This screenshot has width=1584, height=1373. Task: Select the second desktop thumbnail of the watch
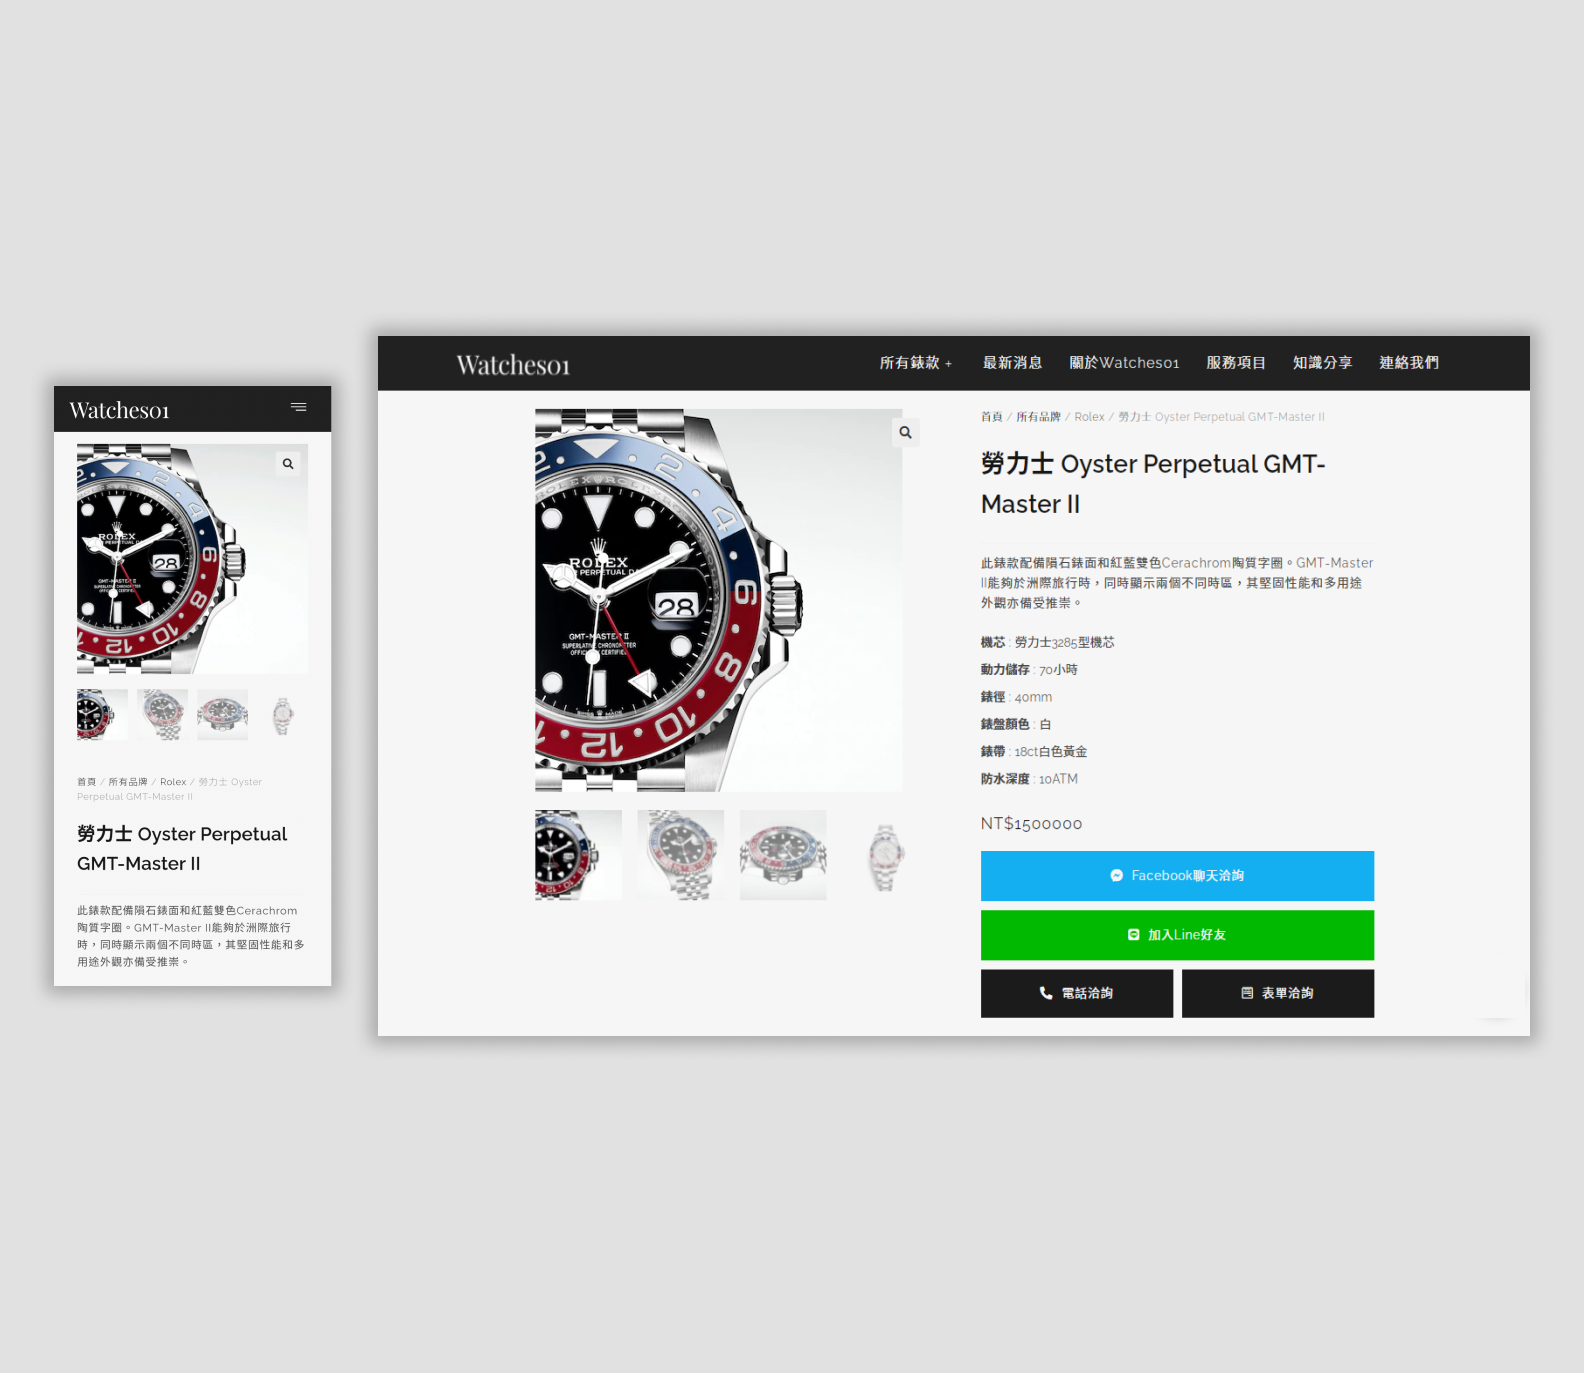(x=681, y=855)
